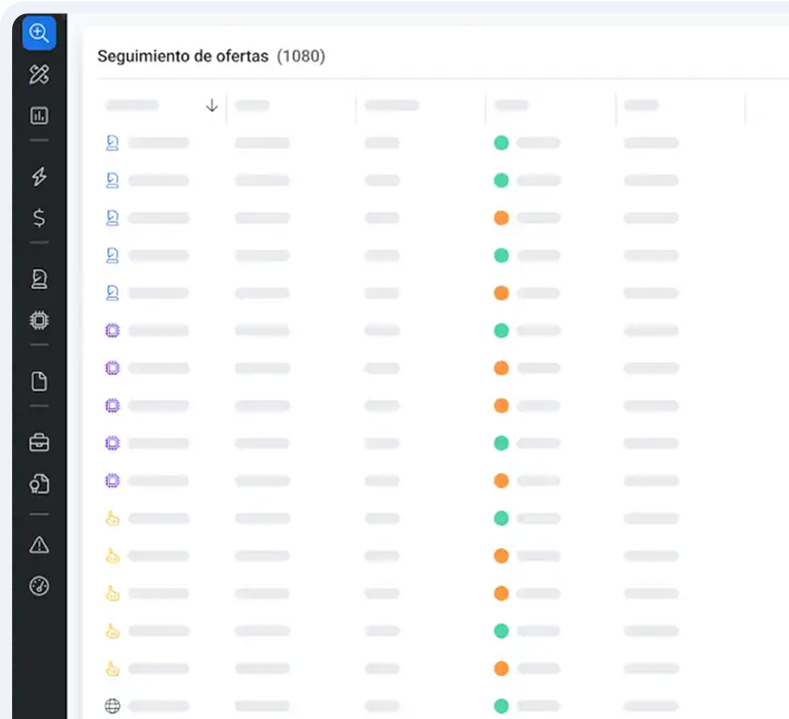This screenshot has width=789, height=719.
Task: Open the magnifier search icon in sidebar
Action: (x=39, y=33)
